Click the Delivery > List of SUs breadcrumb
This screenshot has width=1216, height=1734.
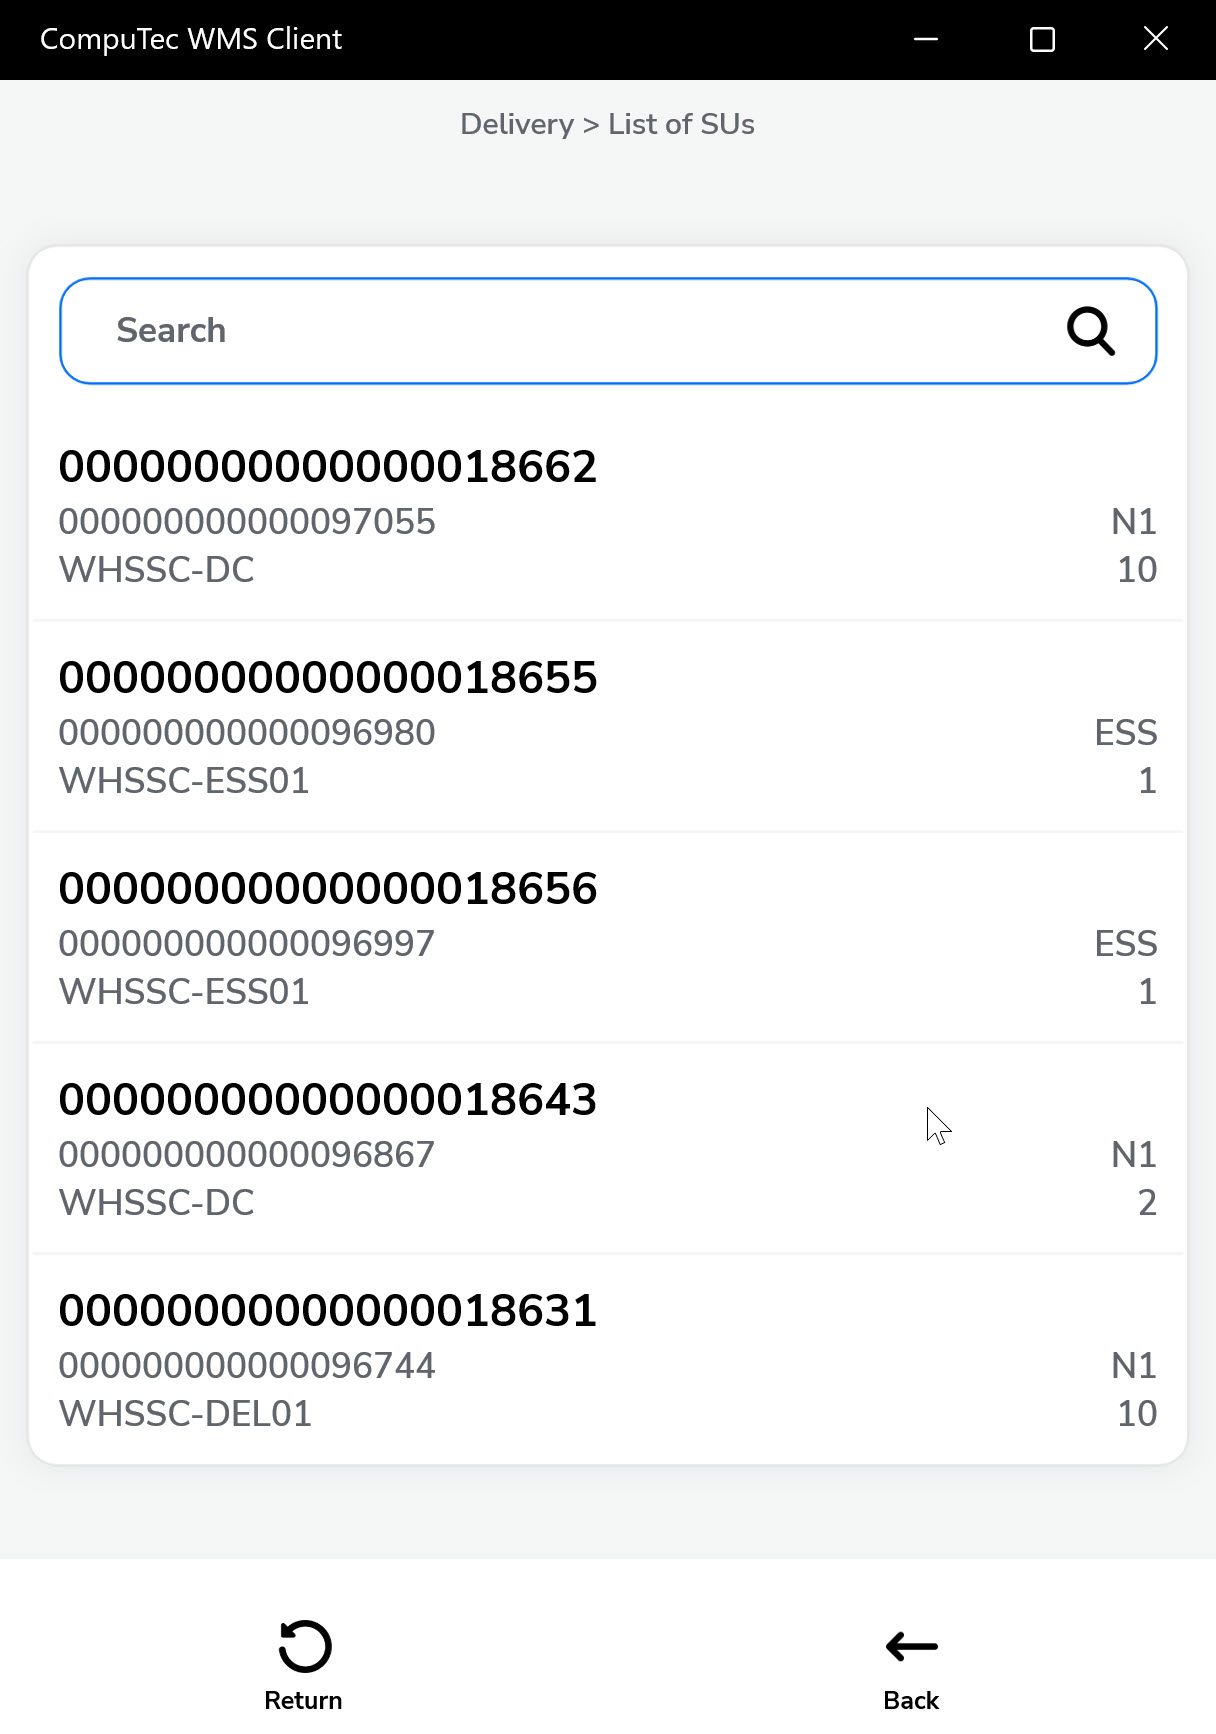[607, 124]
